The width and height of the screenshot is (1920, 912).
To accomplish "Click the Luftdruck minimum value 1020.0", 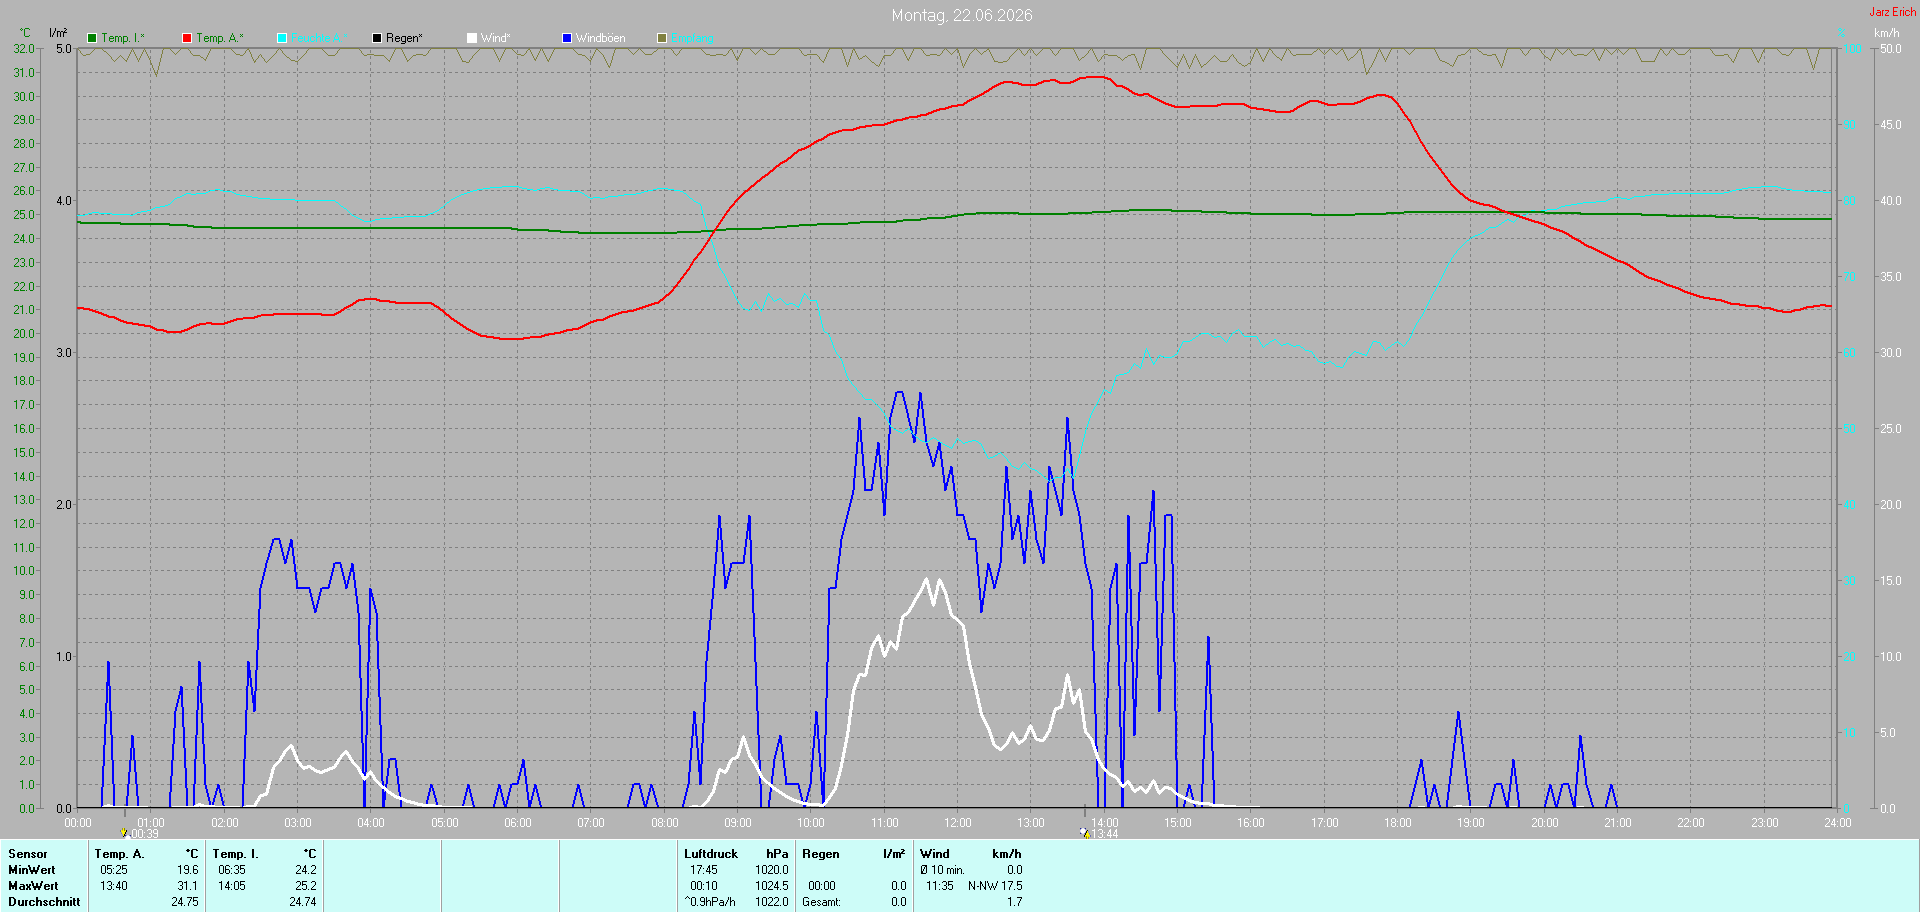I will pyautogui.click(x=772, y=870).
